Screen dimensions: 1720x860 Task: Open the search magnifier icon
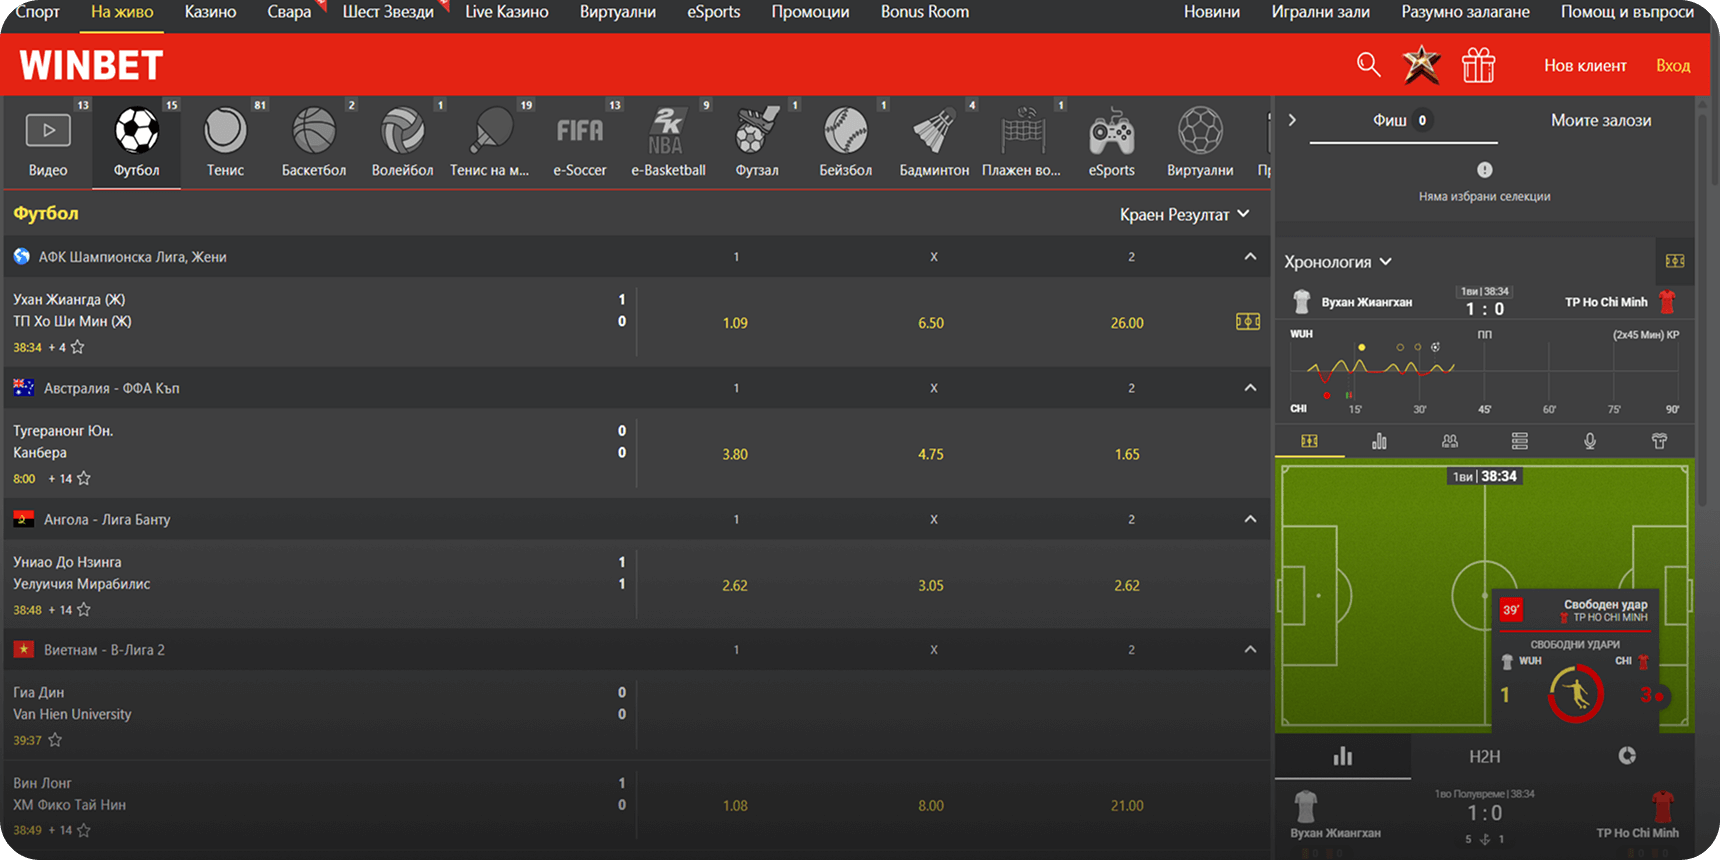(x=1368, y=65)
